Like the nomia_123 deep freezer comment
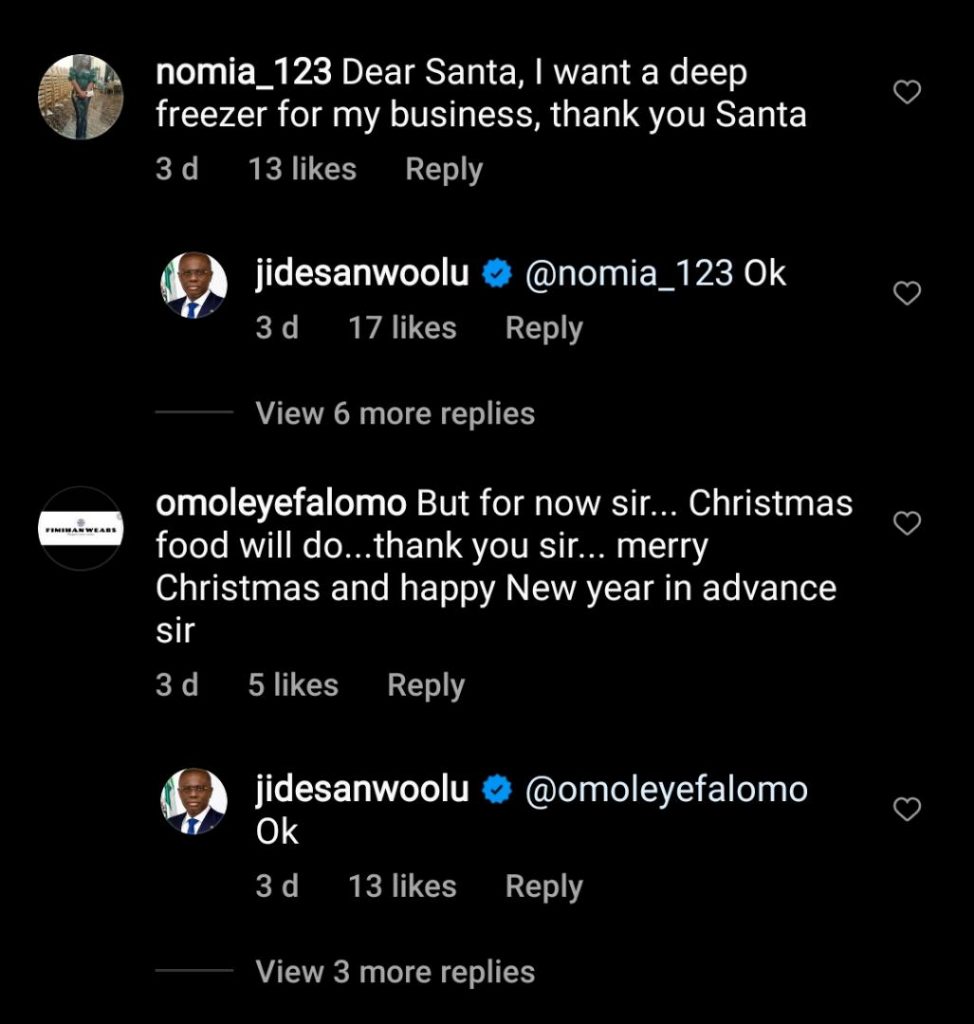 [x=906, y=93]
